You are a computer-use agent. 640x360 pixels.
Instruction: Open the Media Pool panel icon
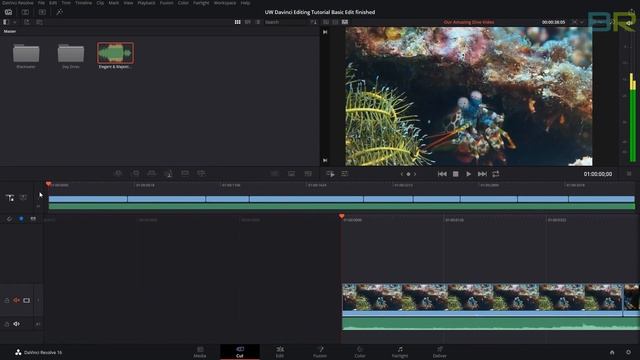click(x=8, y=12)
